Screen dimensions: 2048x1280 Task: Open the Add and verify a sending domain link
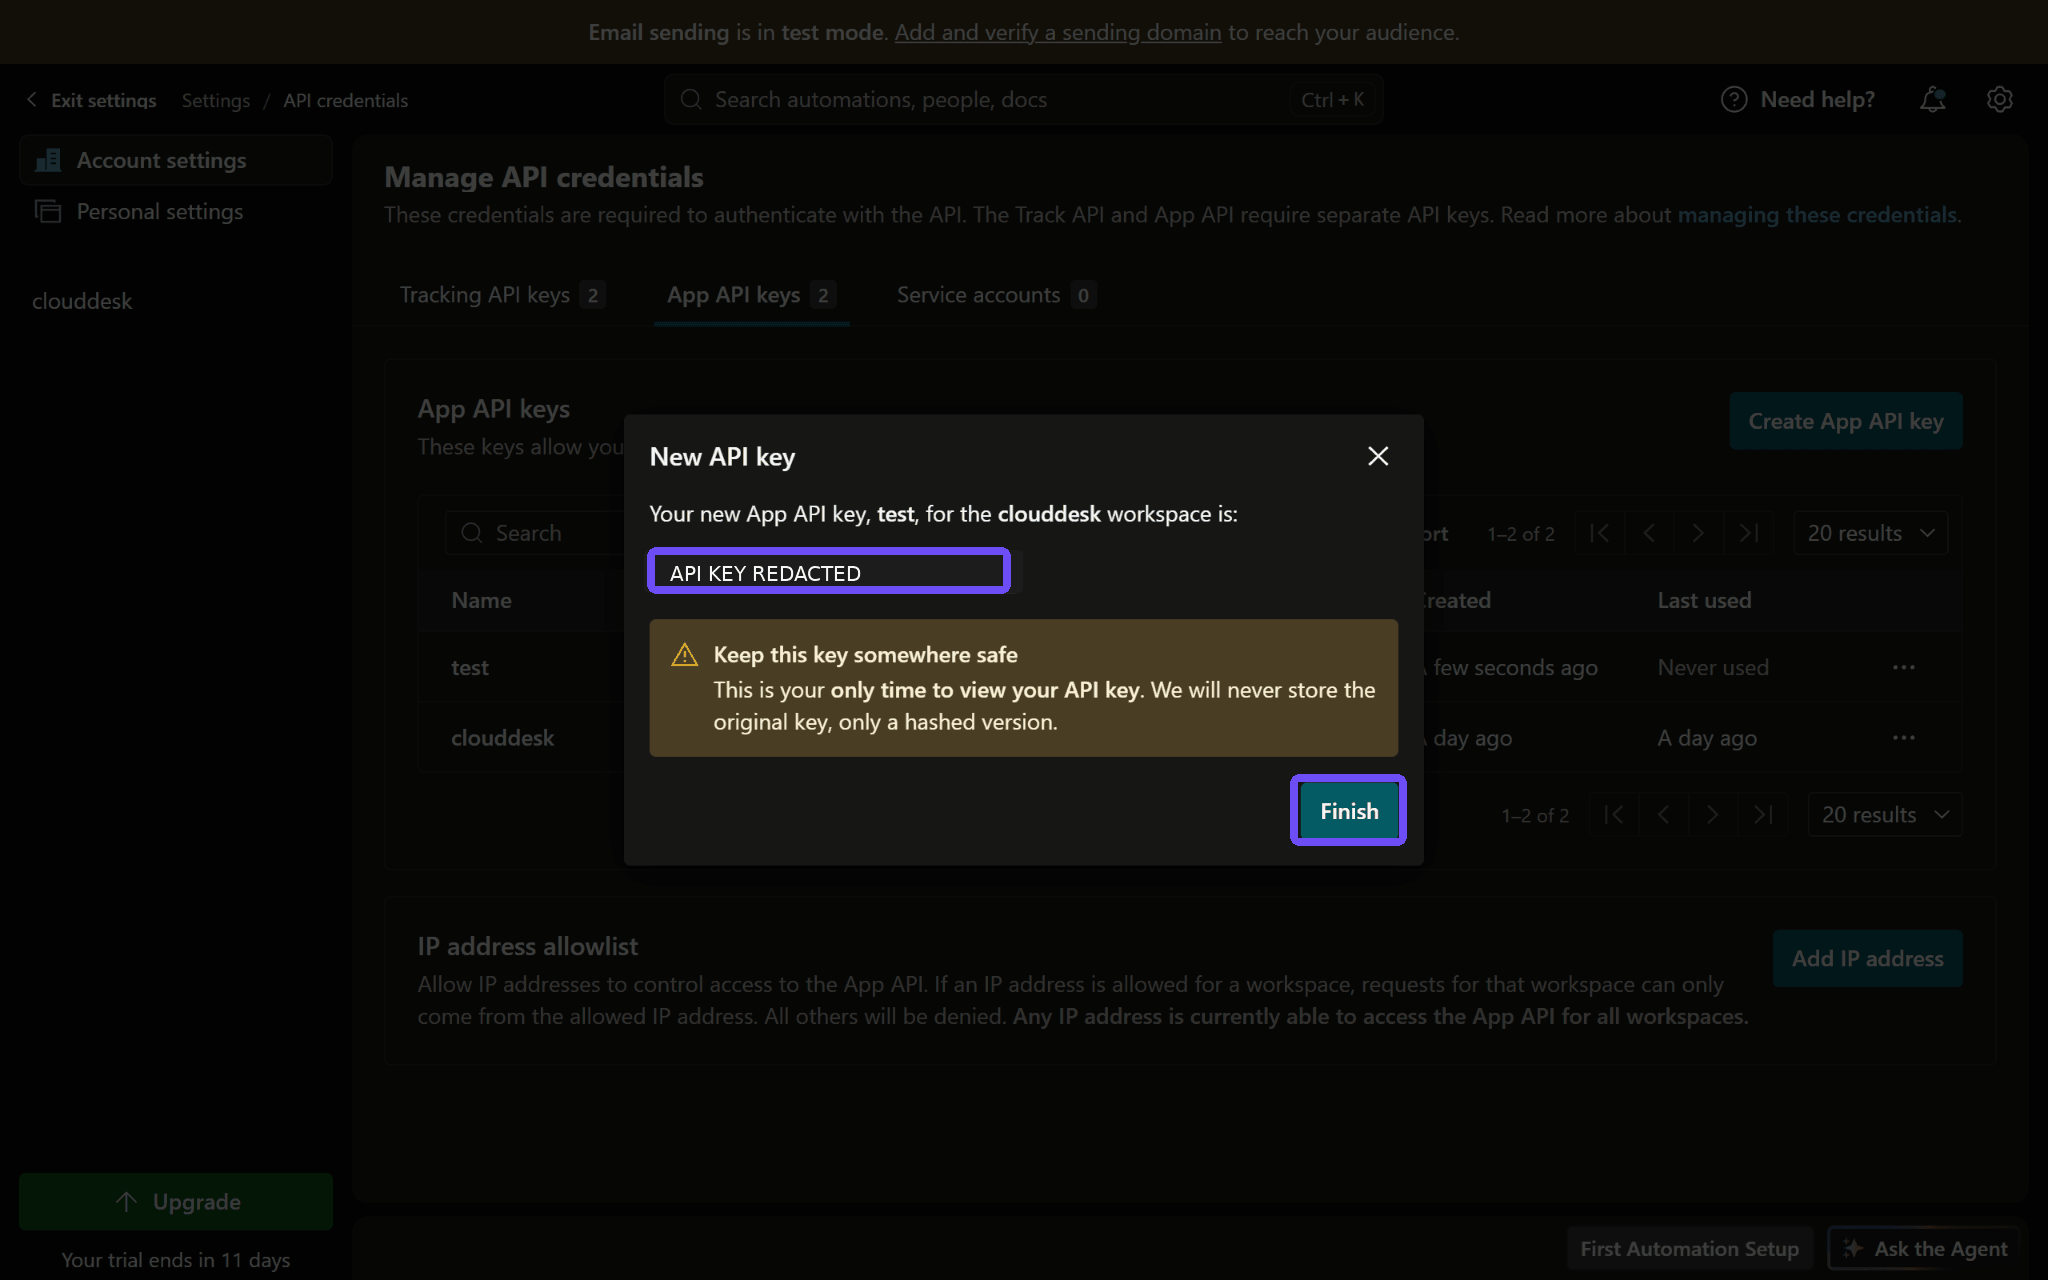(1058, 32)
